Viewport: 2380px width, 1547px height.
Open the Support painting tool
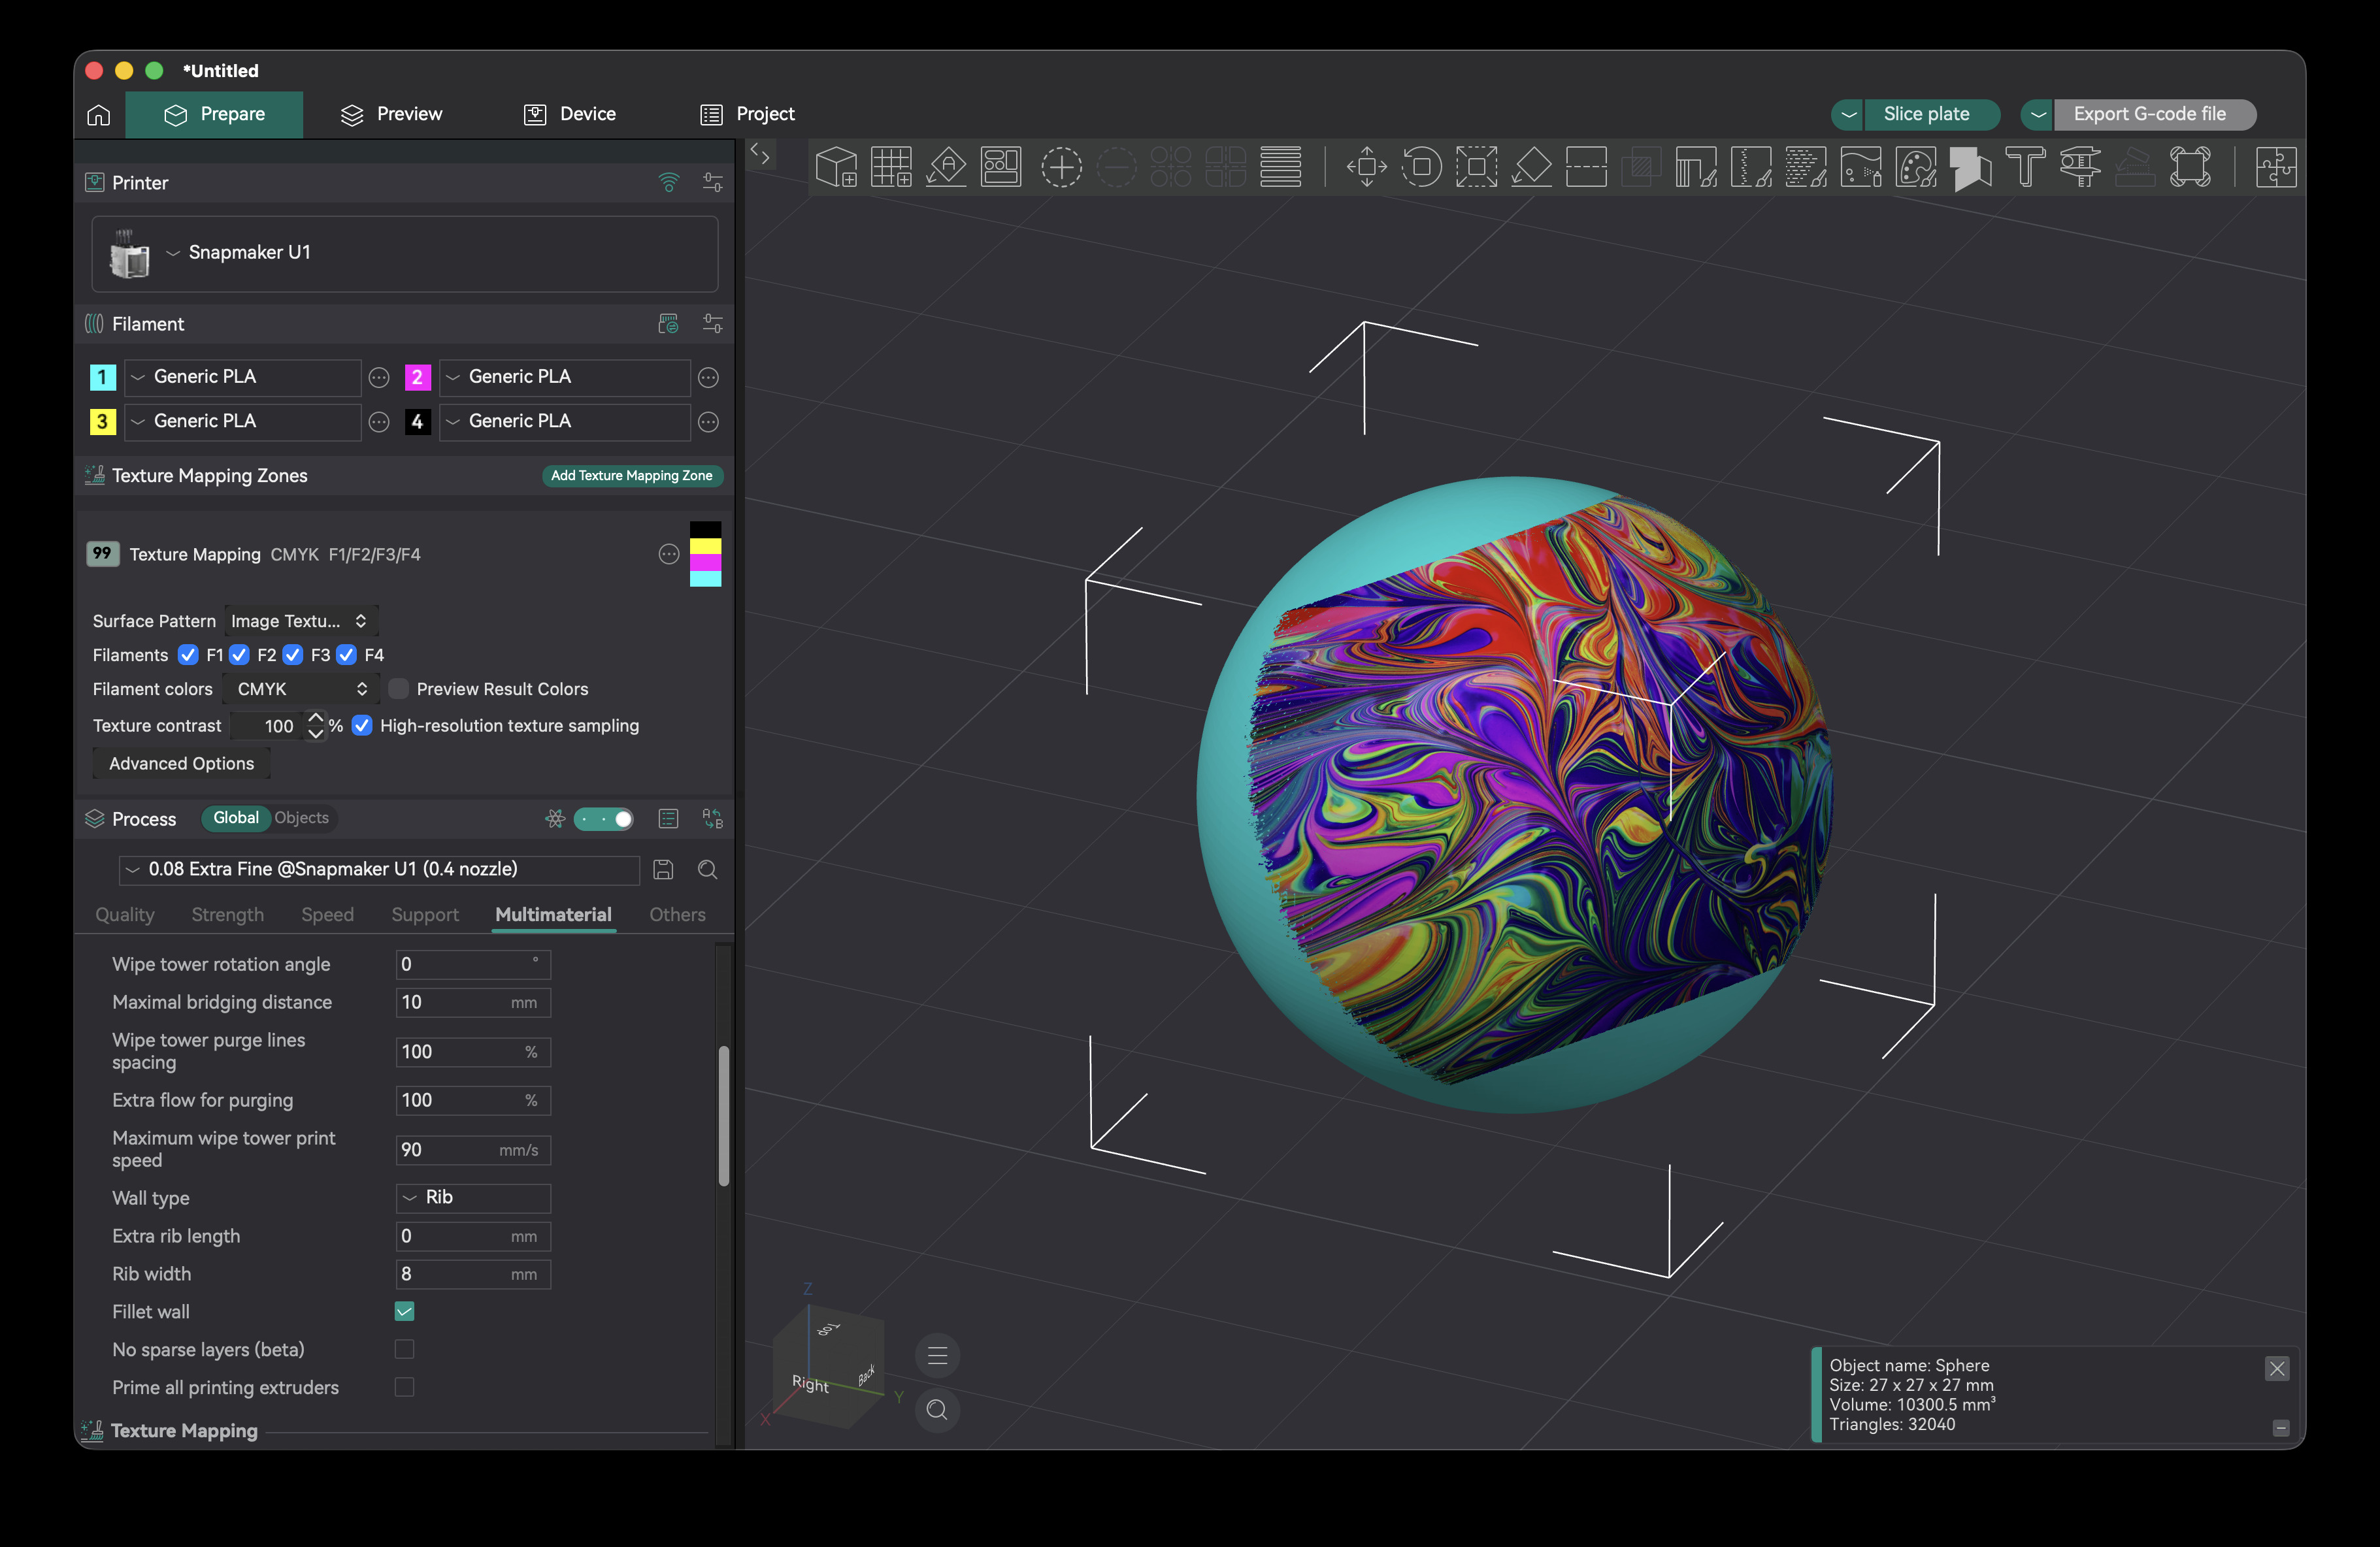[x=1696, y=167]
